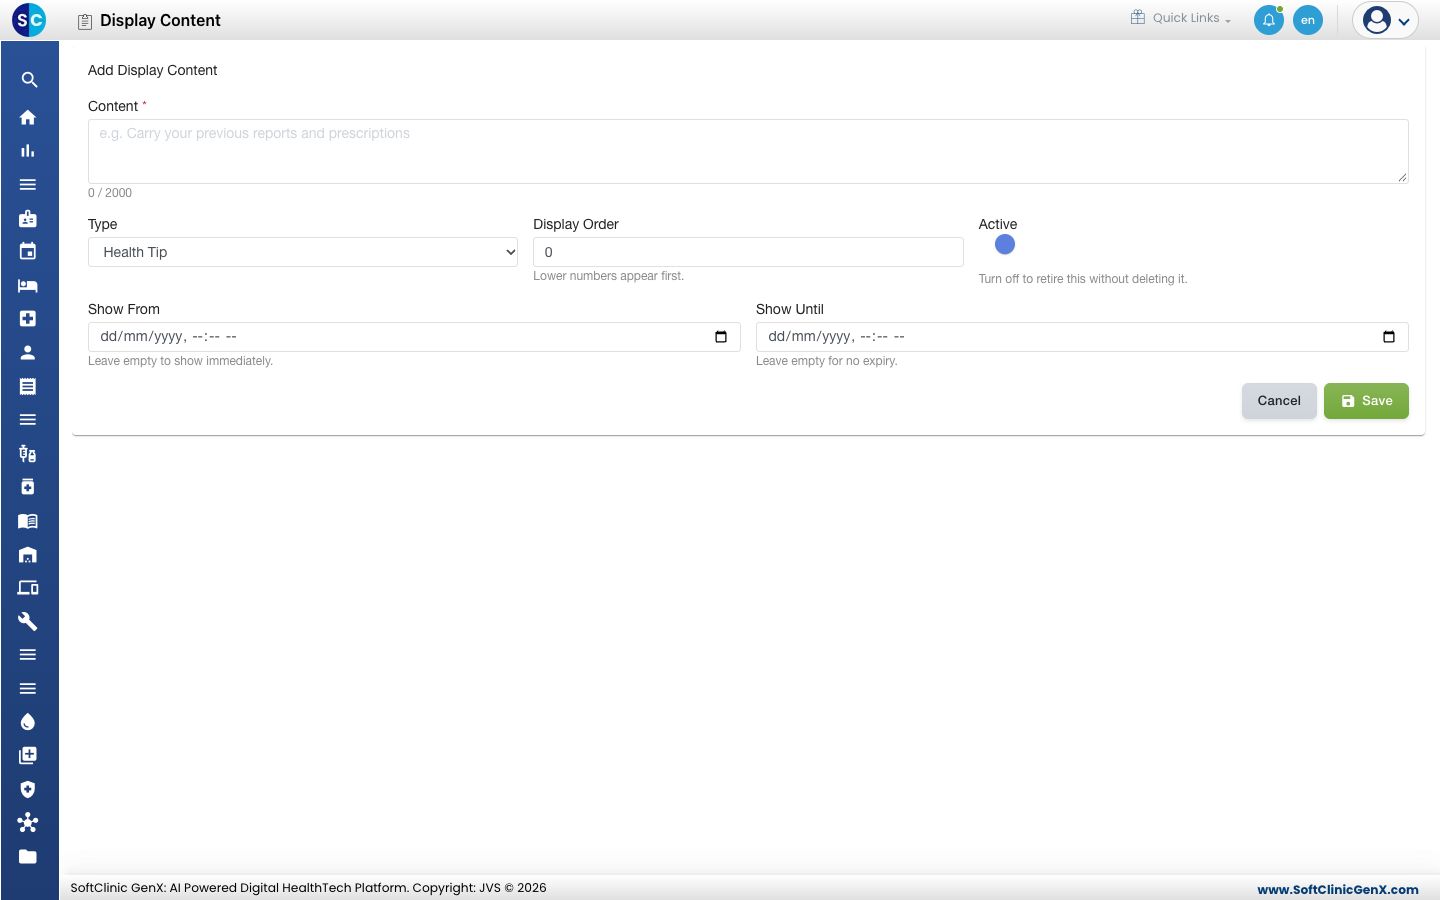Screen dimensions: 1440x900
Task: Click the Display Content page title
Action: tap(160, 20)
